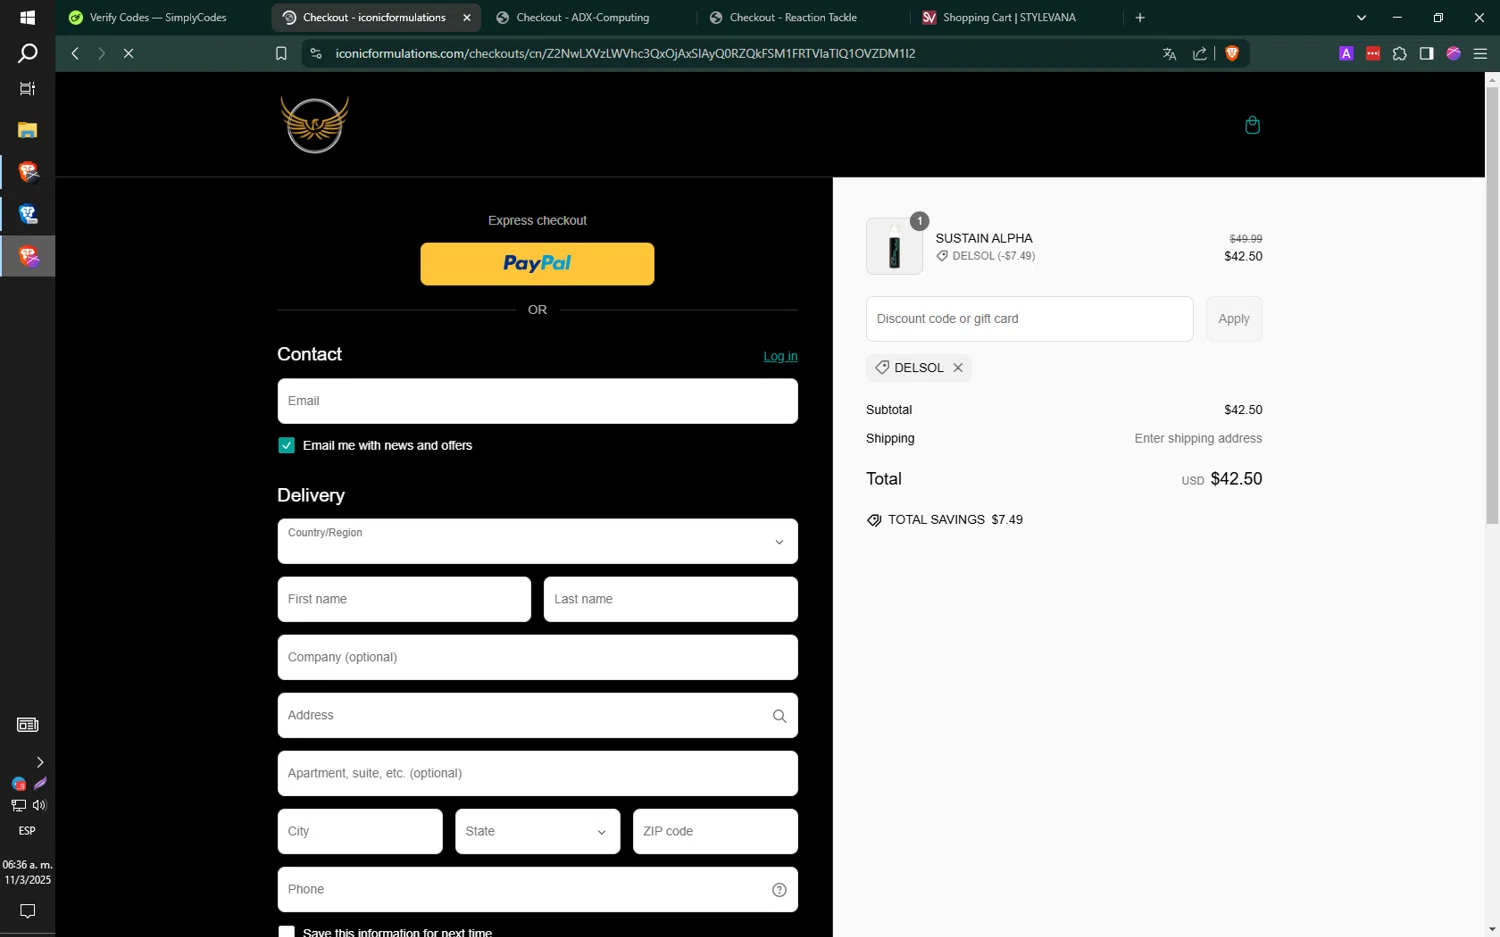Screen dimensions: 1500x937
Task: Open the Brave main hamburger menu
Action: [x=1480, y=54]
